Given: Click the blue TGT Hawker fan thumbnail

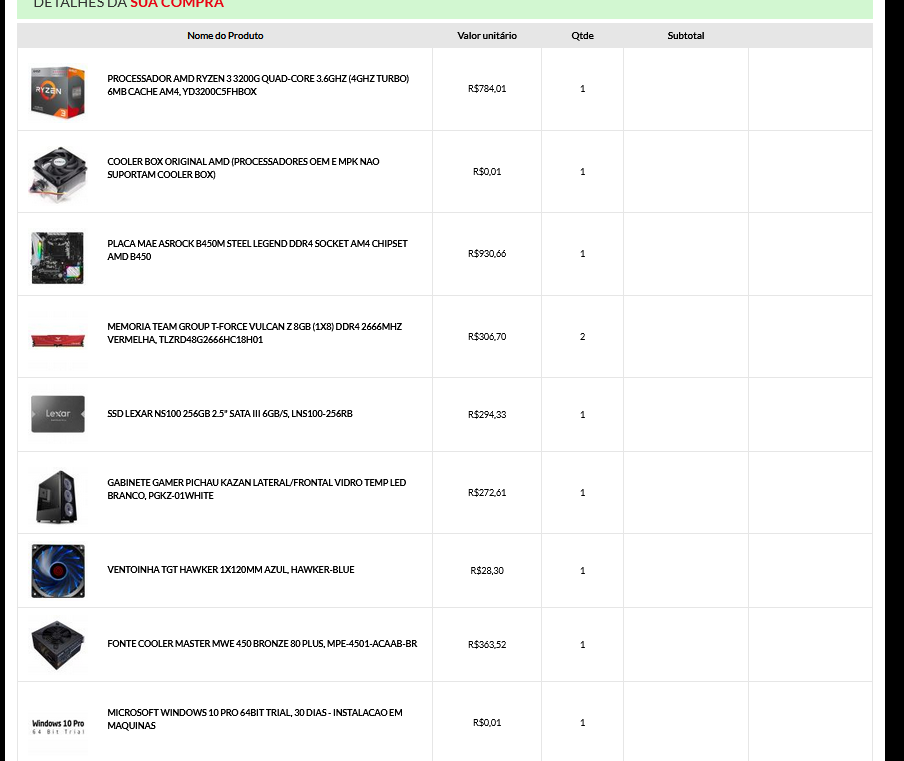Looking at the screenshot, I should pos(58,571).
